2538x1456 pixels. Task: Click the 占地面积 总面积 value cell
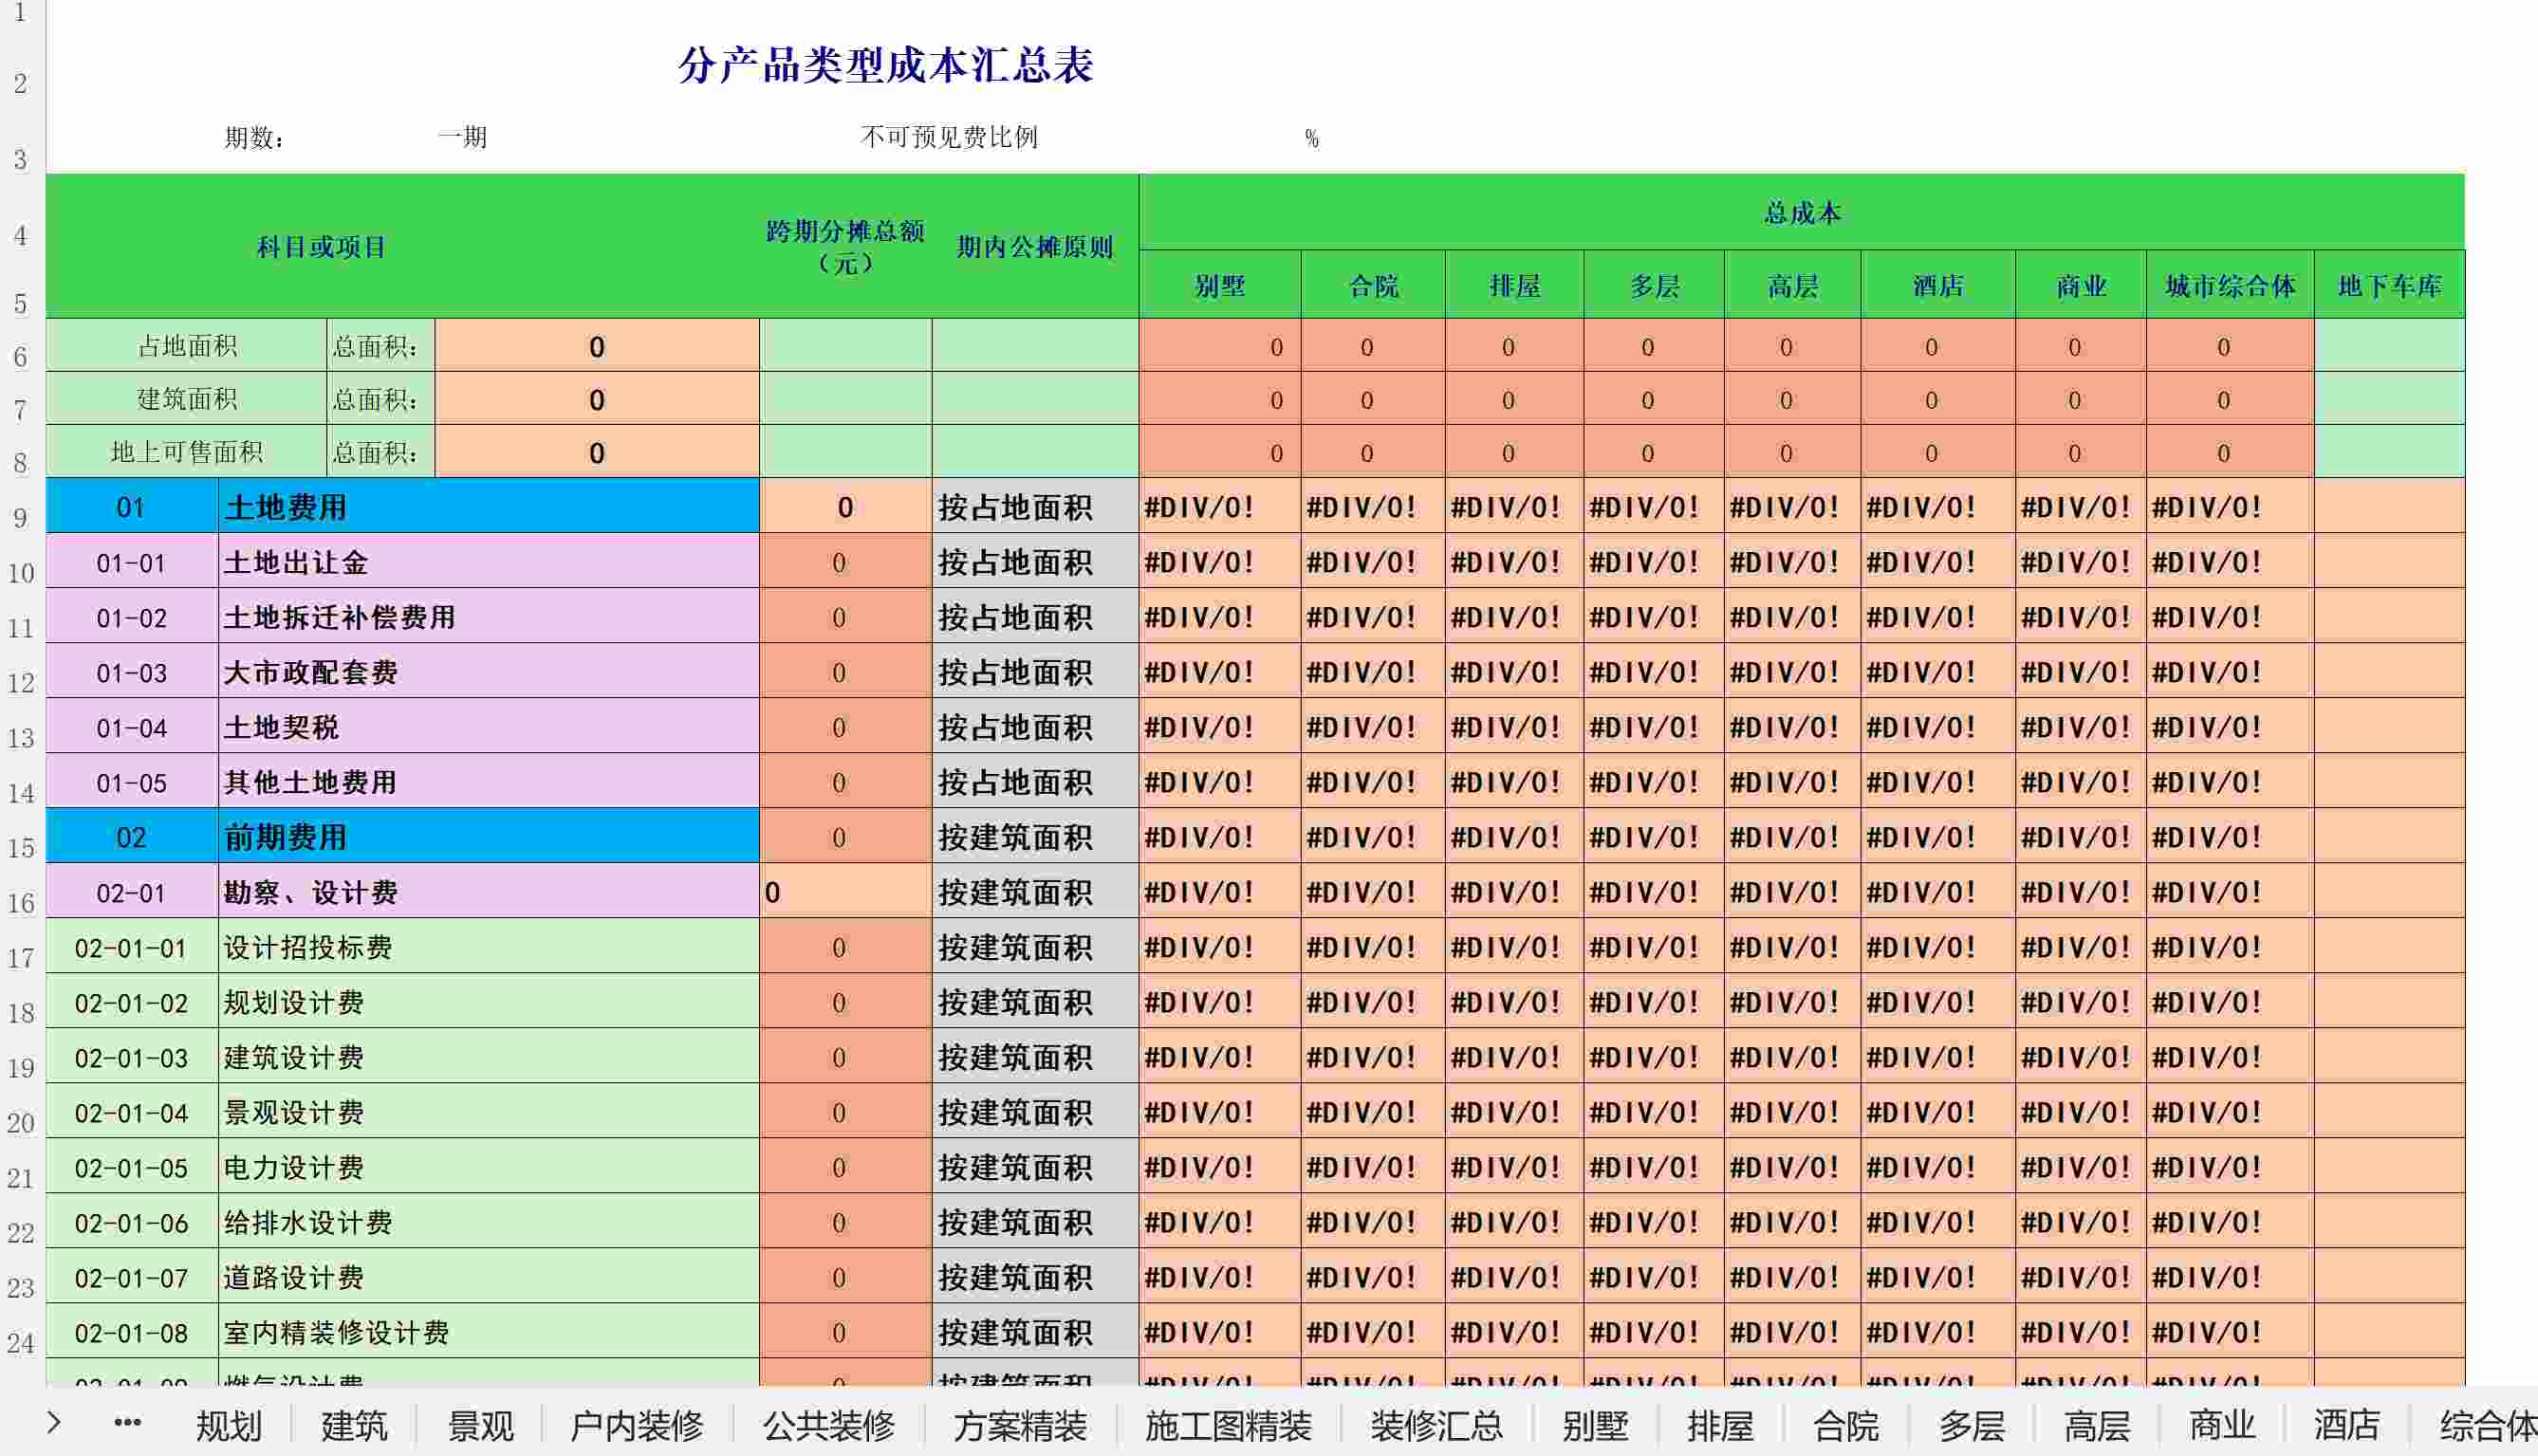(597, 346)
